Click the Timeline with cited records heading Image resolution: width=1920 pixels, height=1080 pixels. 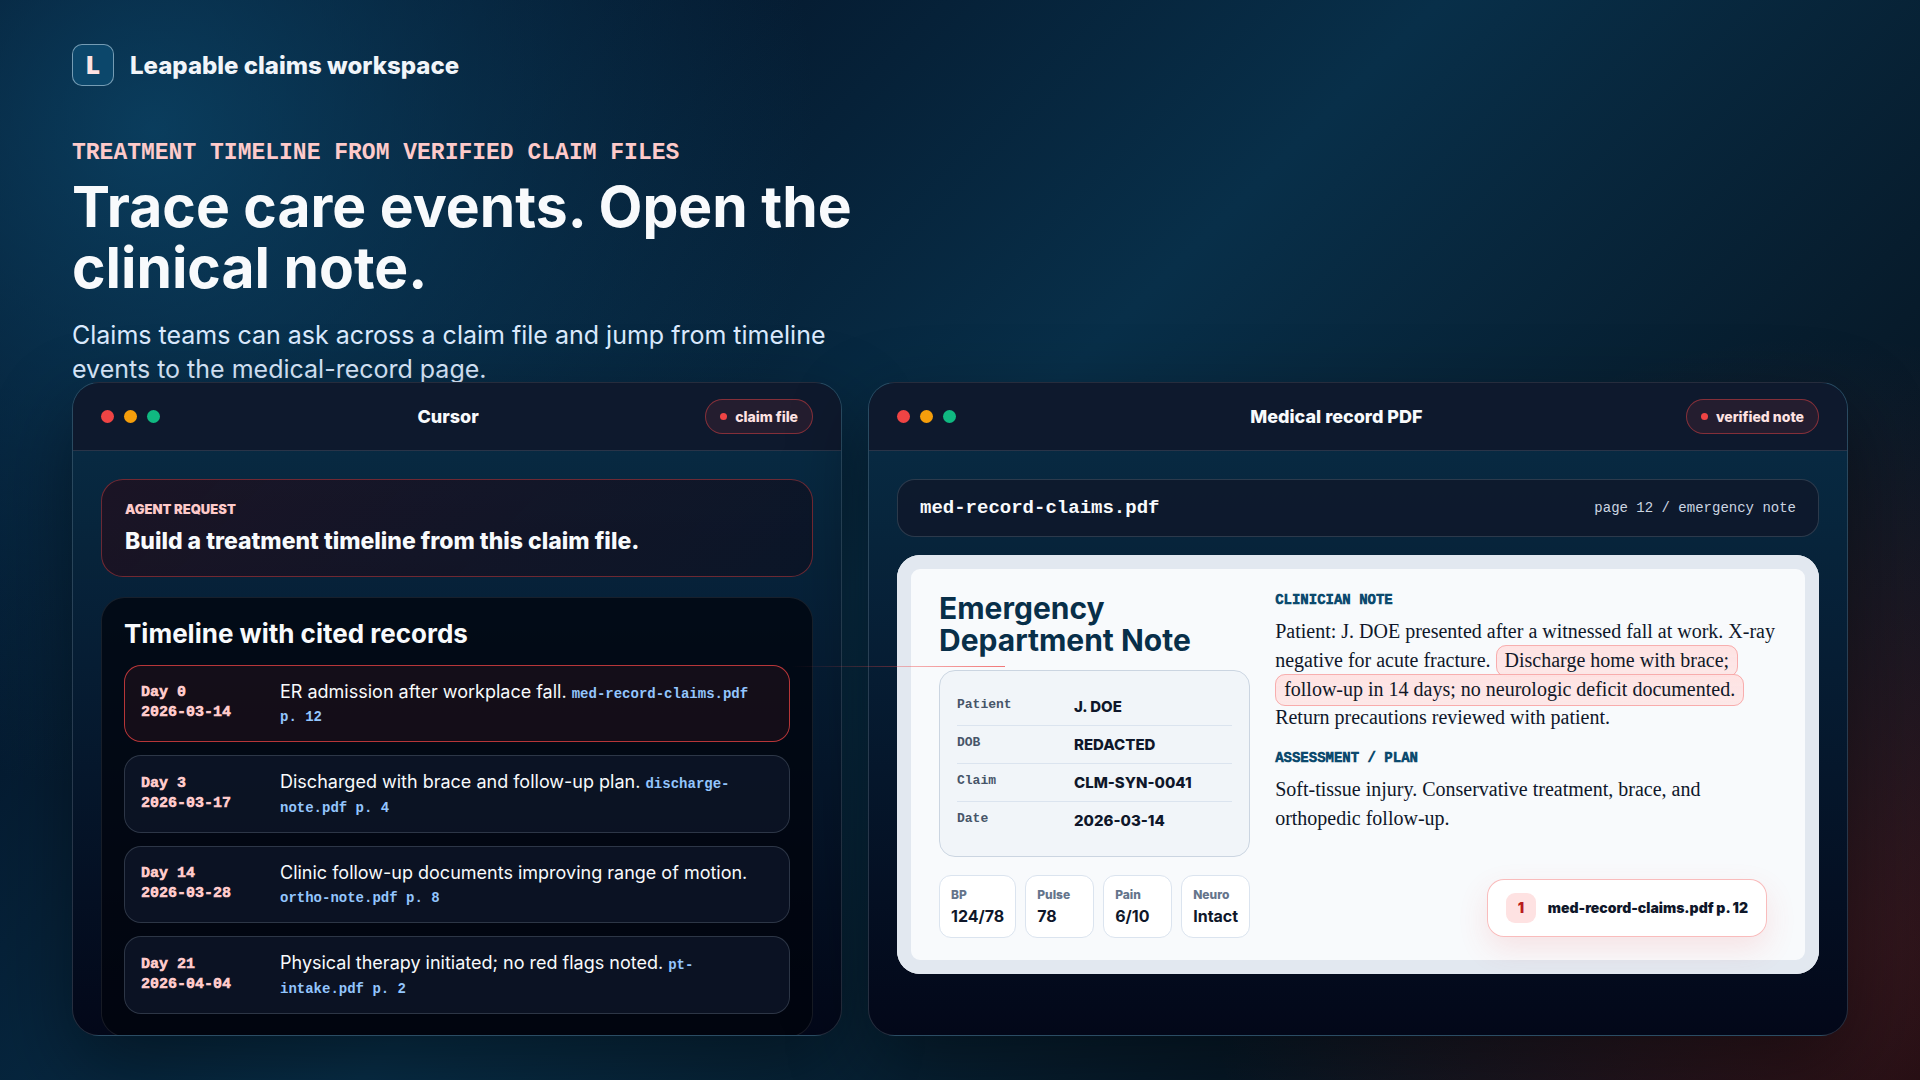pyautogui.click(x=296, y=634)
